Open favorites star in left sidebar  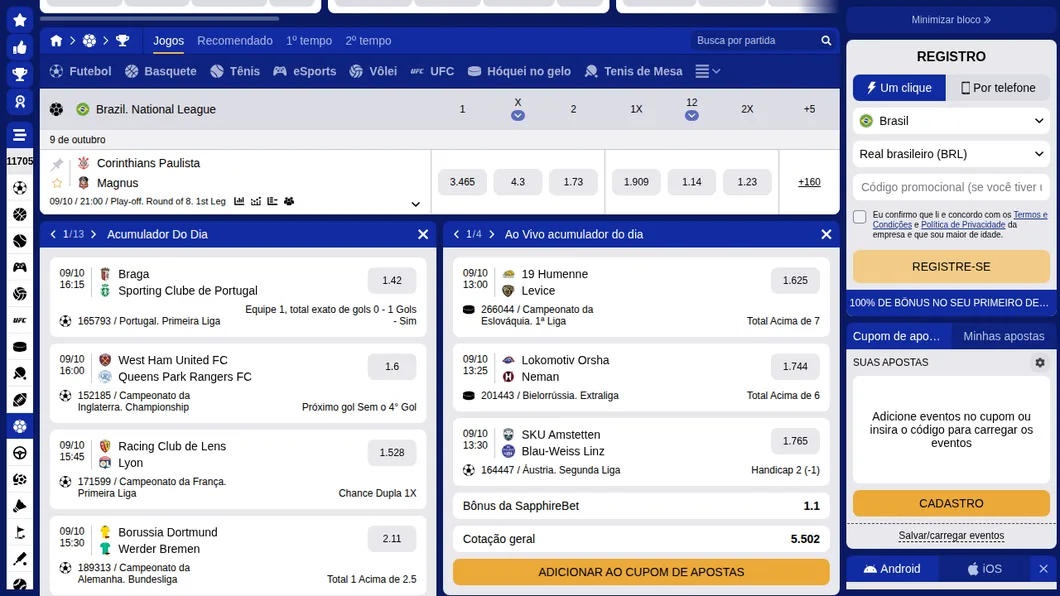click(20, 20)
